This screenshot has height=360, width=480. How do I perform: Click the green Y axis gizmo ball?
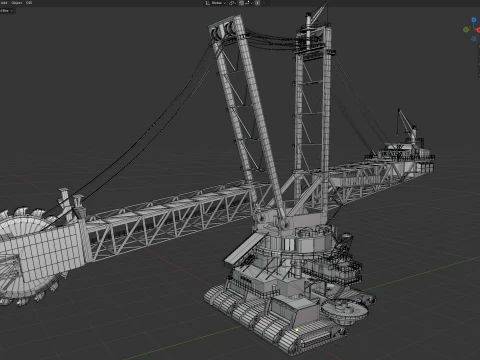(x=466, y=30)
